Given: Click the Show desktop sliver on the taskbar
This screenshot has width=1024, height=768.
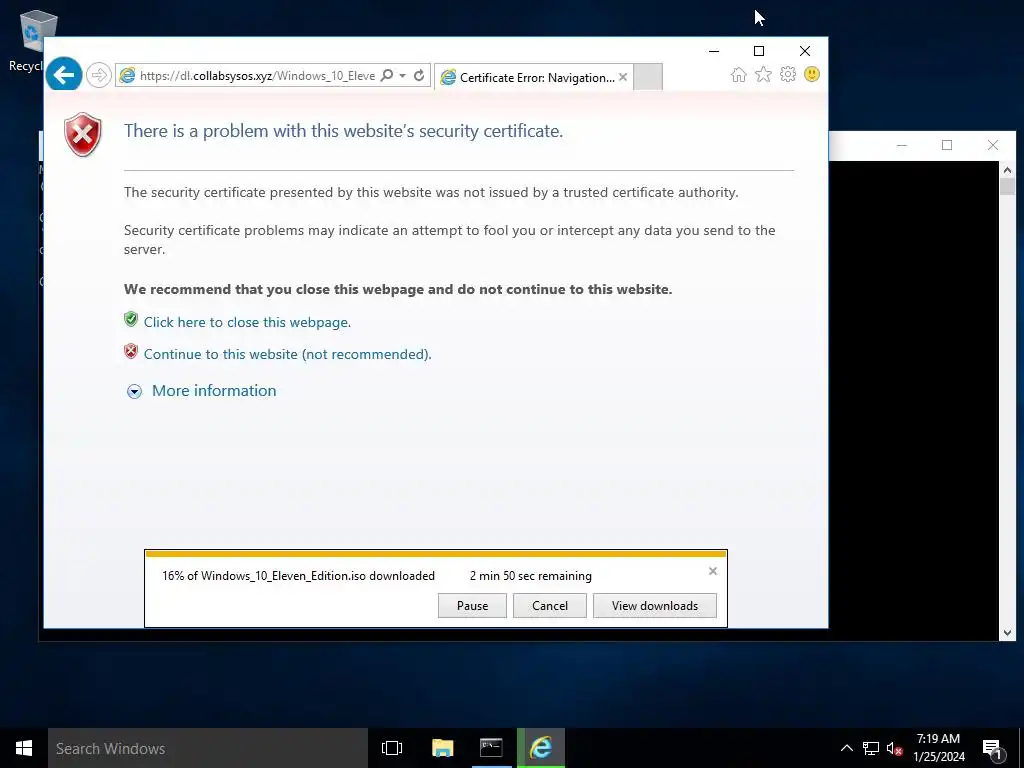Looking at the screenshot, I should 1021,748.
